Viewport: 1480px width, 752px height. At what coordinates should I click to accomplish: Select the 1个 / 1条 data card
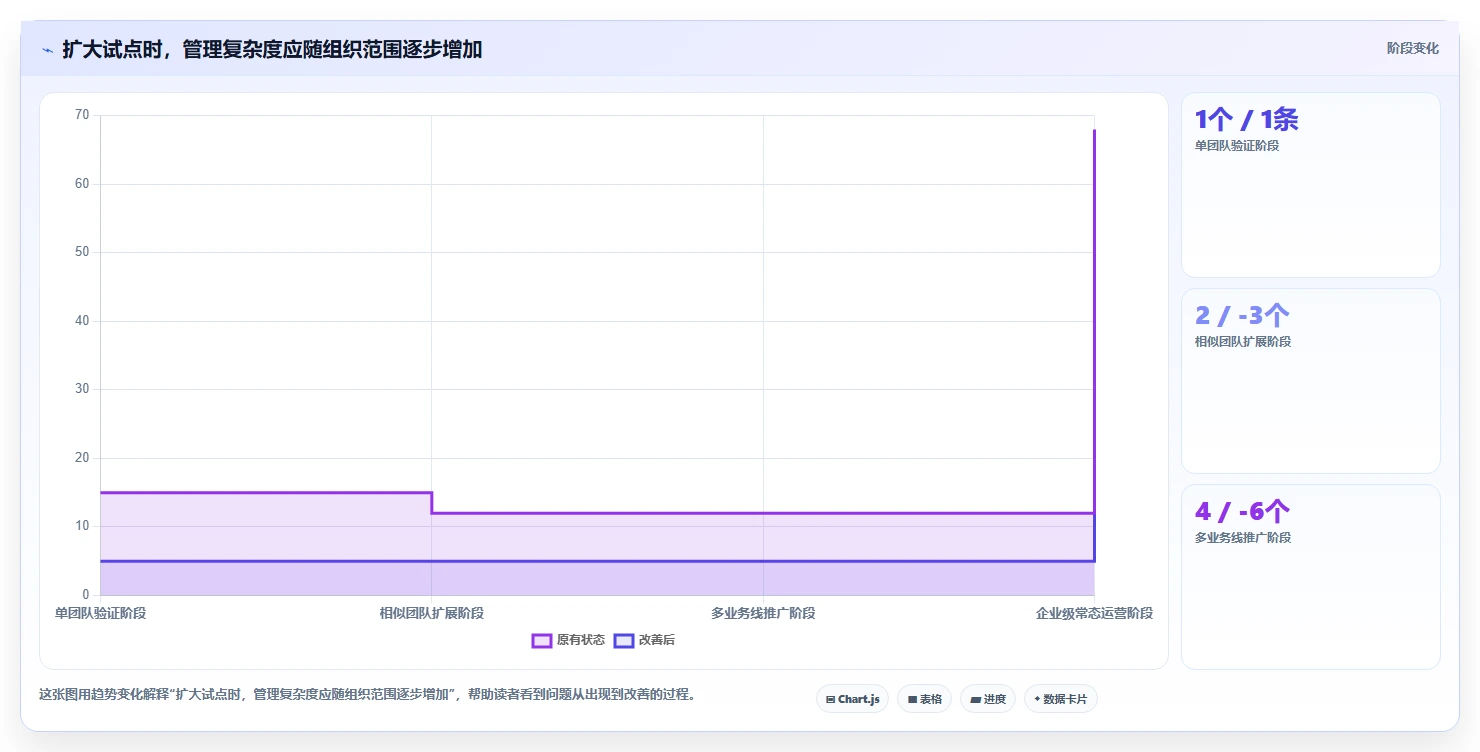[1310, 185]
